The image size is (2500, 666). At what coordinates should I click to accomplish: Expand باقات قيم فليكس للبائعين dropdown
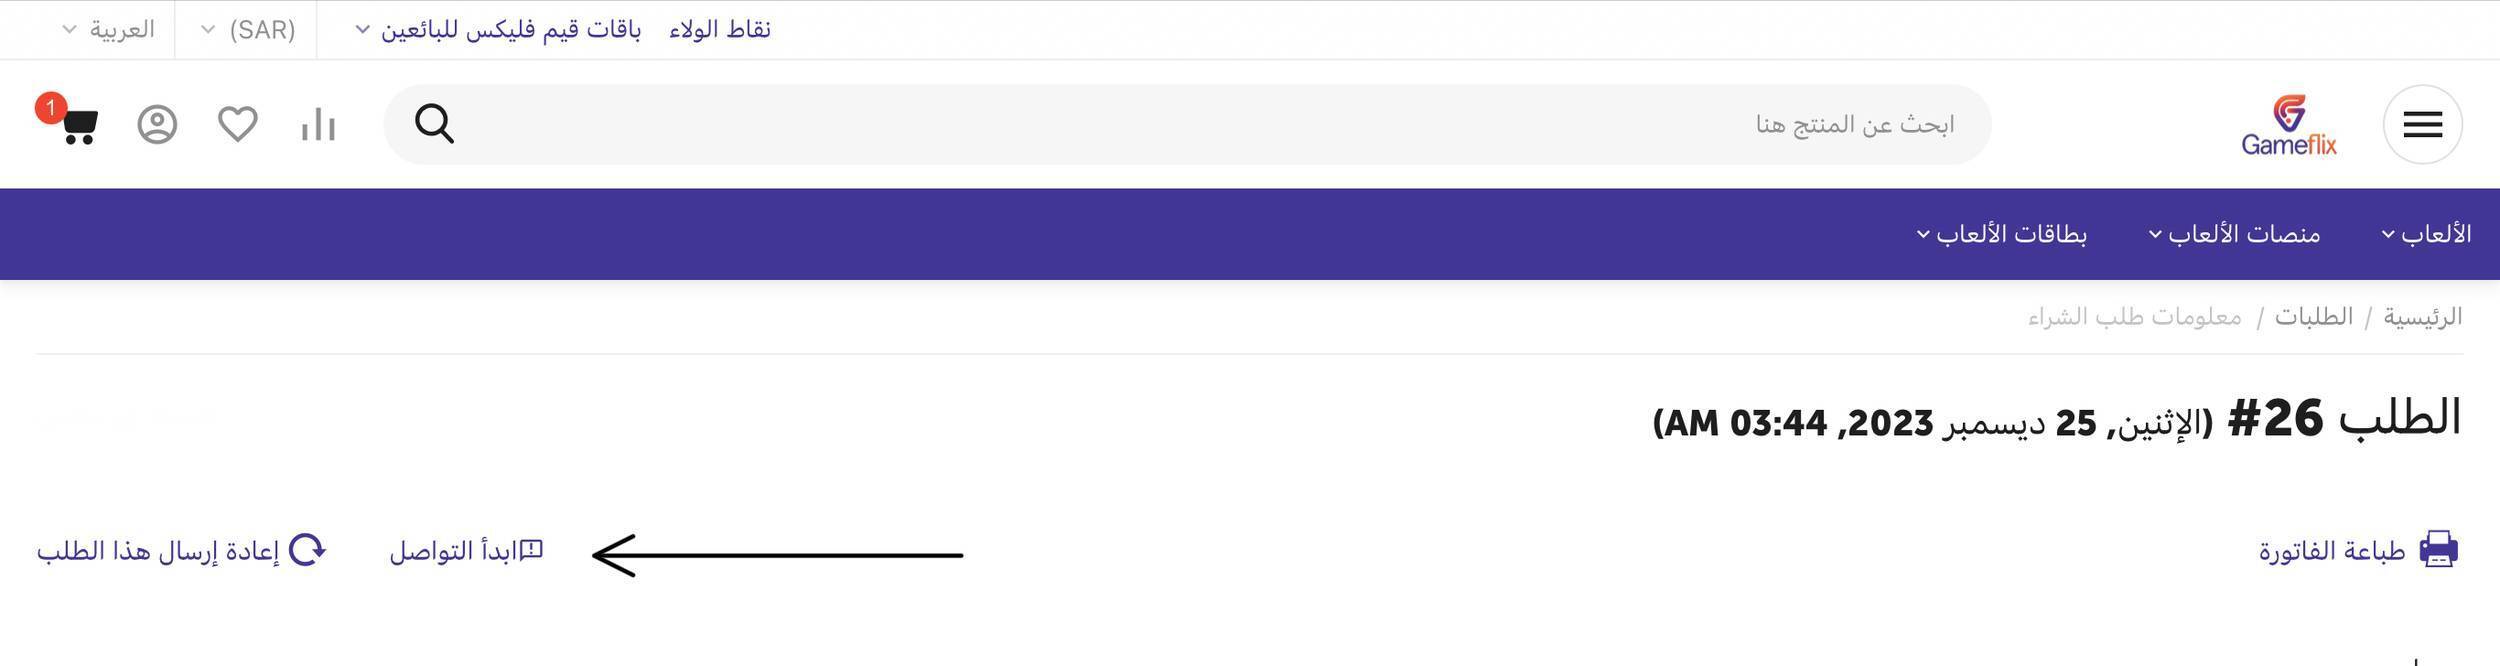click(x=499, y=30)
